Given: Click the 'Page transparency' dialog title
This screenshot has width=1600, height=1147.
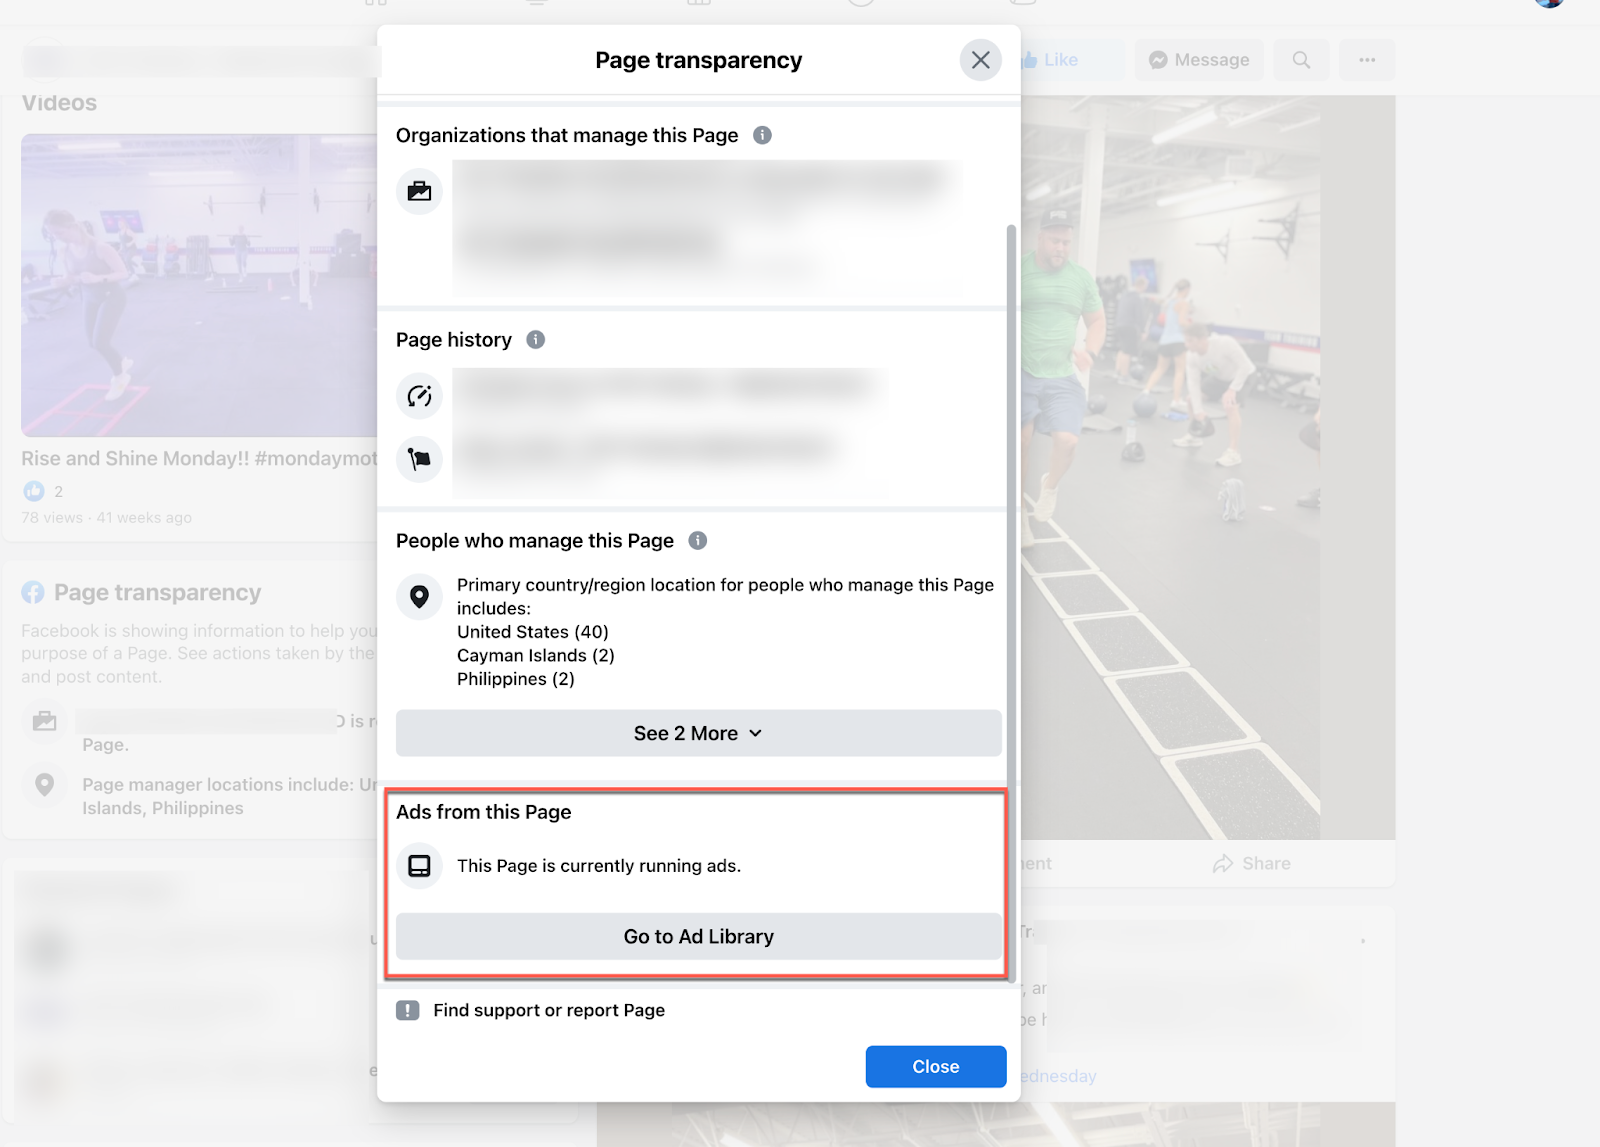Looking at the screenshot, I should [699, 60].
